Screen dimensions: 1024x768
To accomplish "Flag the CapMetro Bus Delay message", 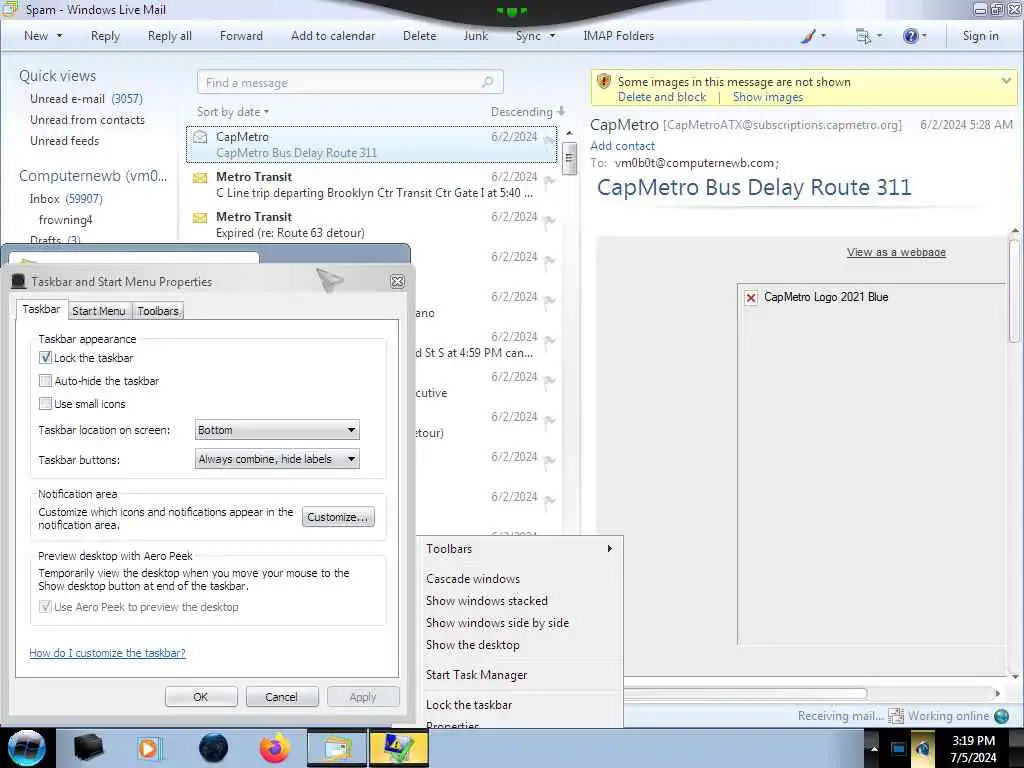I will click(549, 140).
